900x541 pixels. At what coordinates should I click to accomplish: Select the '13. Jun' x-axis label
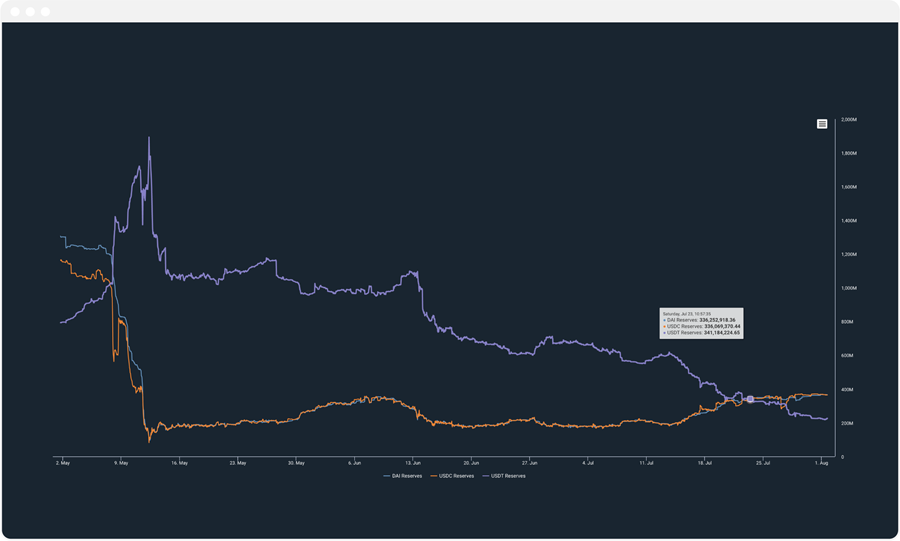pyautogui.click(x=413, y=463)
